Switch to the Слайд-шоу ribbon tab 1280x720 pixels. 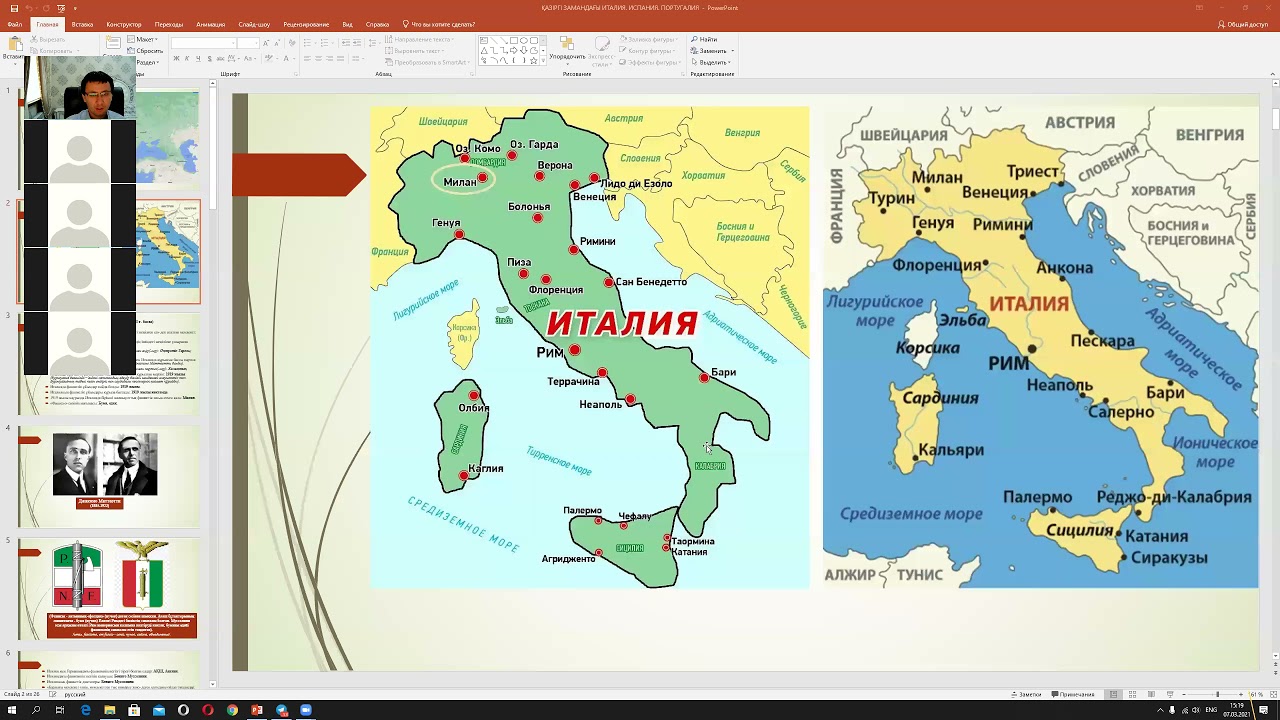(254, 24)
